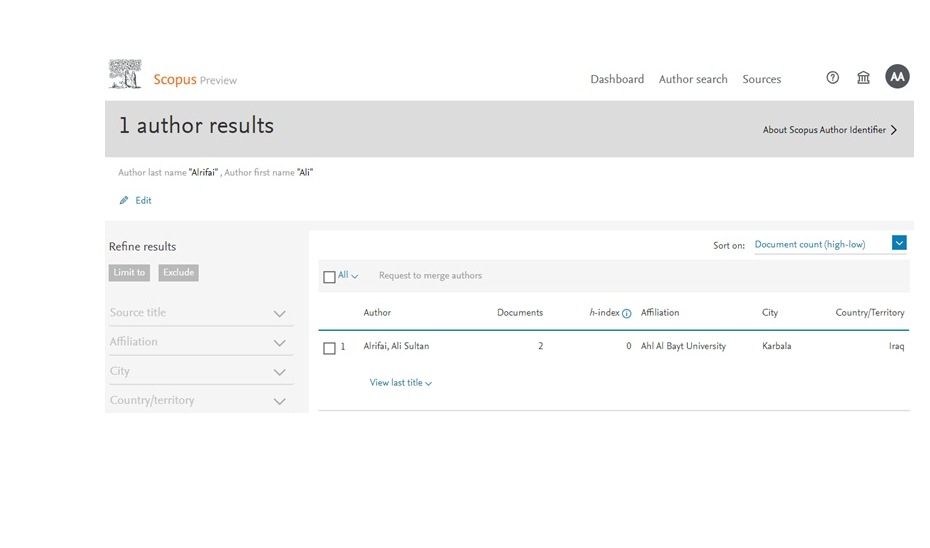Open the AA user account avatar
Image resolution: width=930 pixels, height=548 pixels.
pos(897,77)
